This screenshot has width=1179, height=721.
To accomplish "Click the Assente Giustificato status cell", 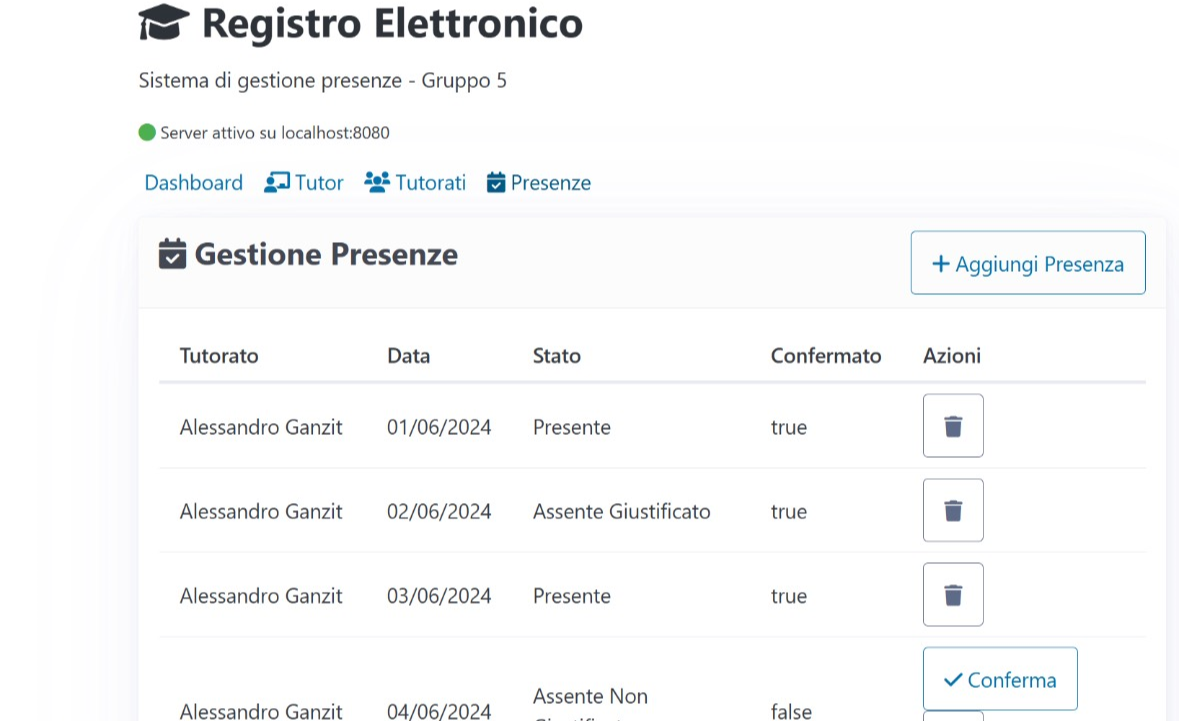I will (621, 511).
